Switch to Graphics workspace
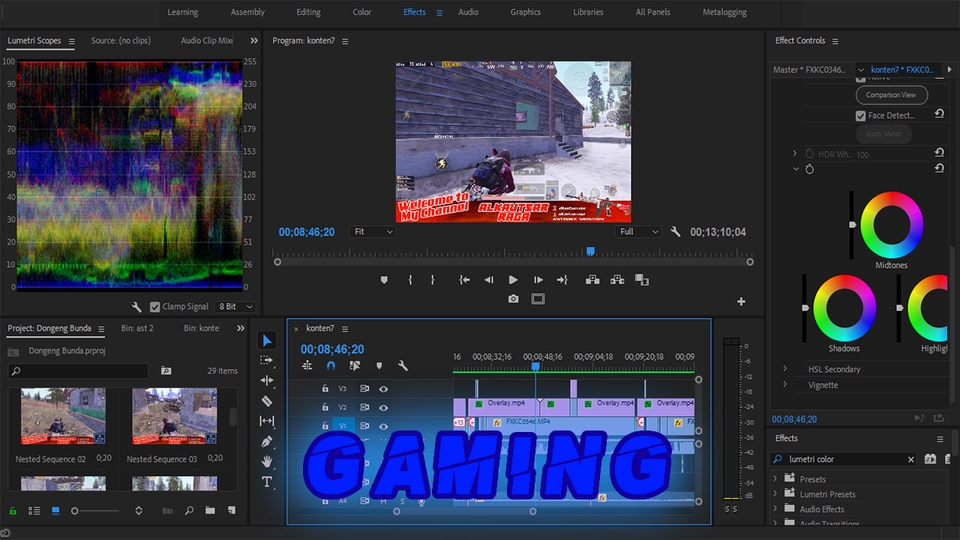The height and width of the screenshot is (540, 960). pyautogui.click(x=525, y=12)
